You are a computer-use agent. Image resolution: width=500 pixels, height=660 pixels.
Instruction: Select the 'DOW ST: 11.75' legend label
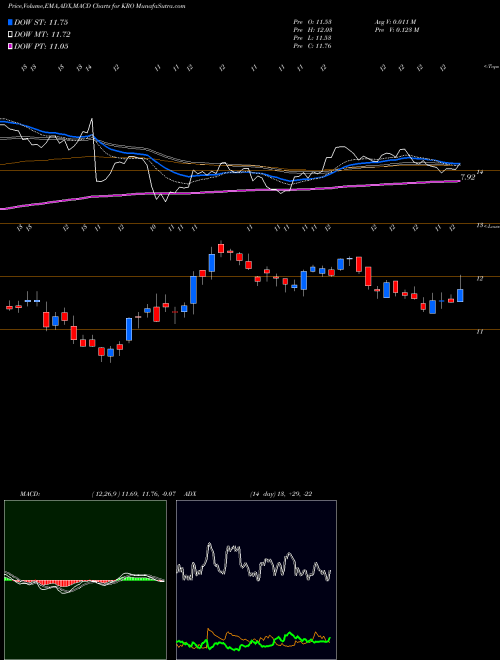coord(41,22)
